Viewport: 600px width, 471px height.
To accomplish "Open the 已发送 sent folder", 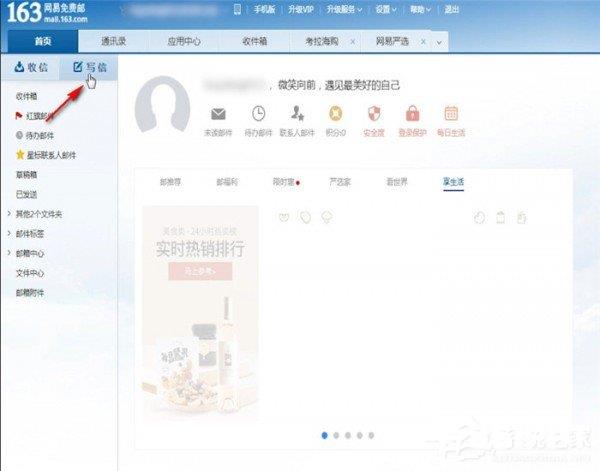I will click(26, 194).
